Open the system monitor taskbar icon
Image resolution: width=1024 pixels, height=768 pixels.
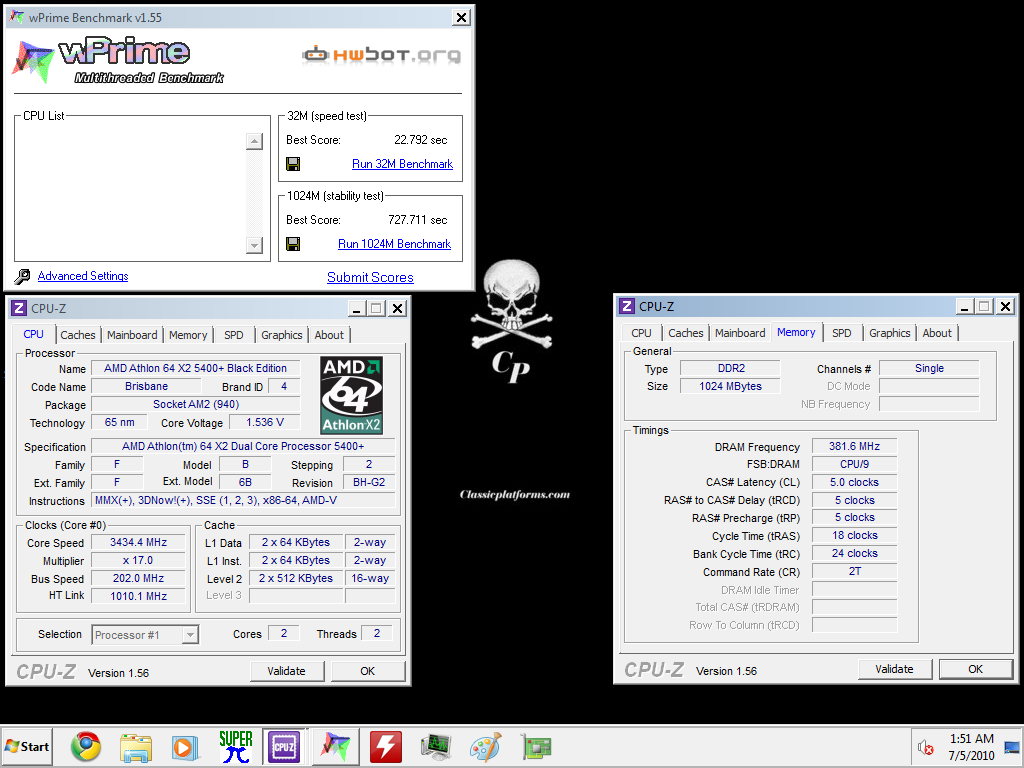coord(436,747)
